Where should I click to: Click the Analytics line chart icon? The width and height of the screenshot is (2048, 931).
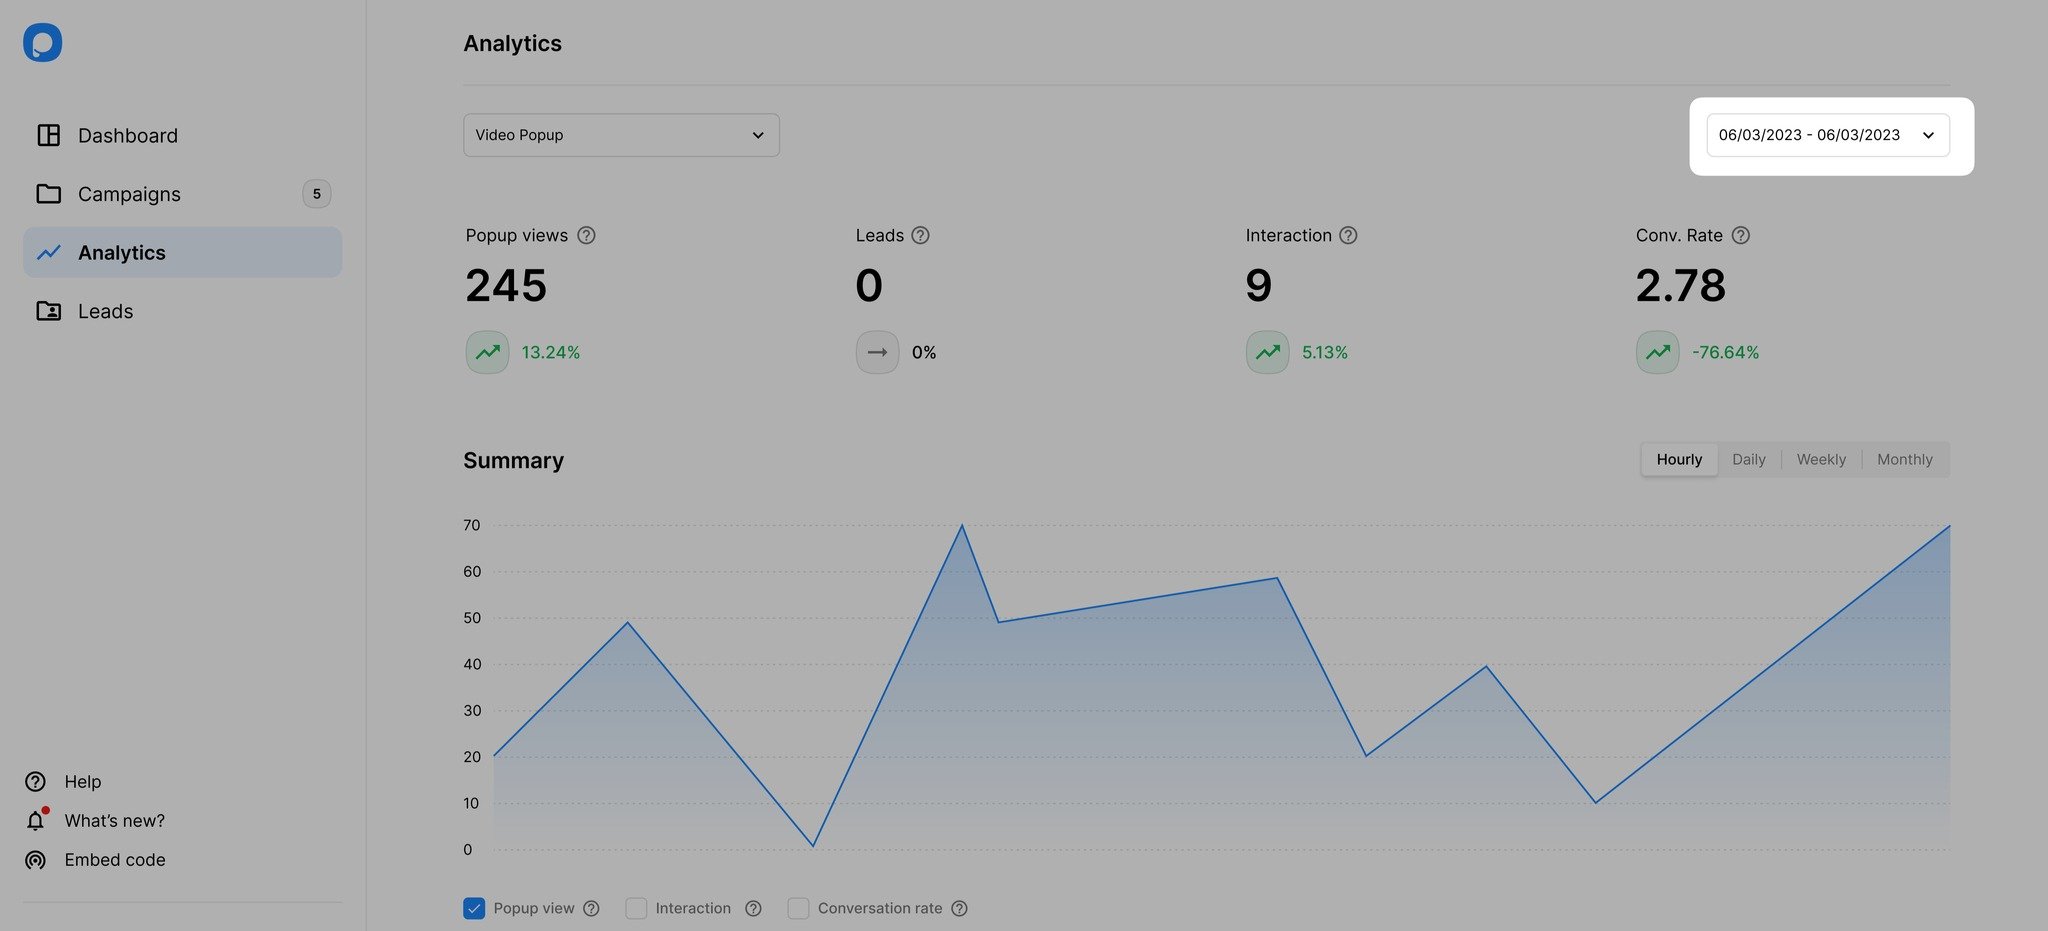pyautogui.click(x=48, y=253)
